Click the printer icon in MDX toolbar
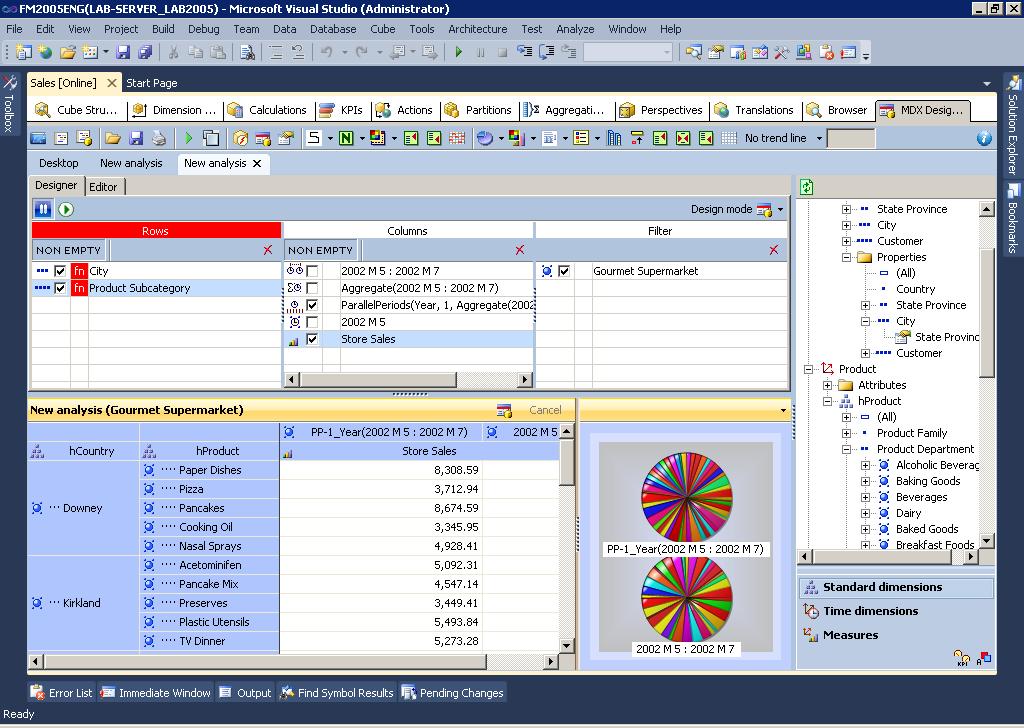1024x728 pixels. coord(159,138)
